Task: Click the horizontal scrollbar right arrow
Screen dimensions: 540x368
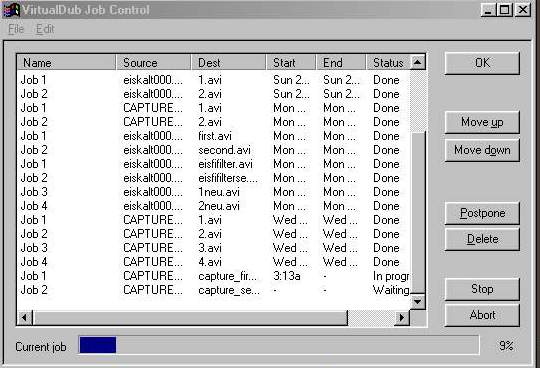Action: pos(402,317)
